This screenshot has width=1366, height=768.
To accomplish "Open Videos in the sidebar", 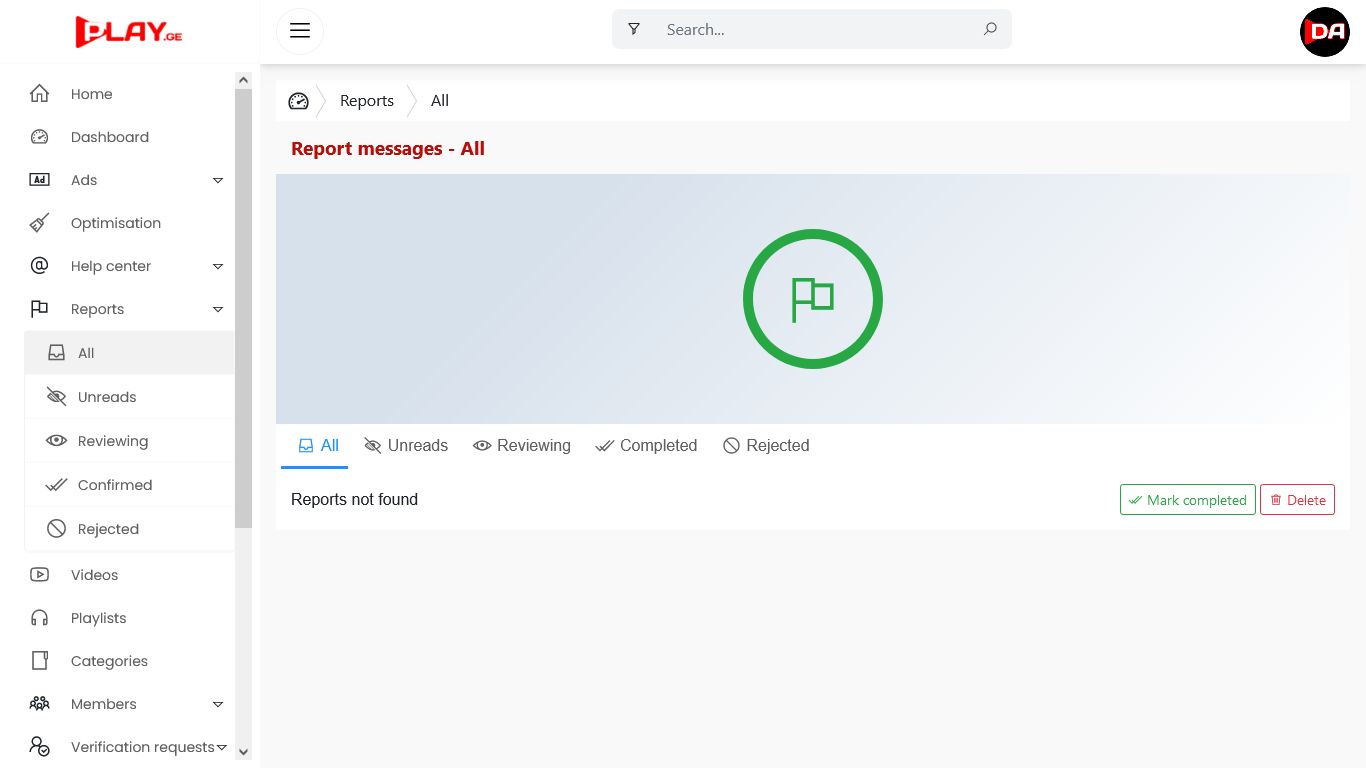I will tap(94, 575).
